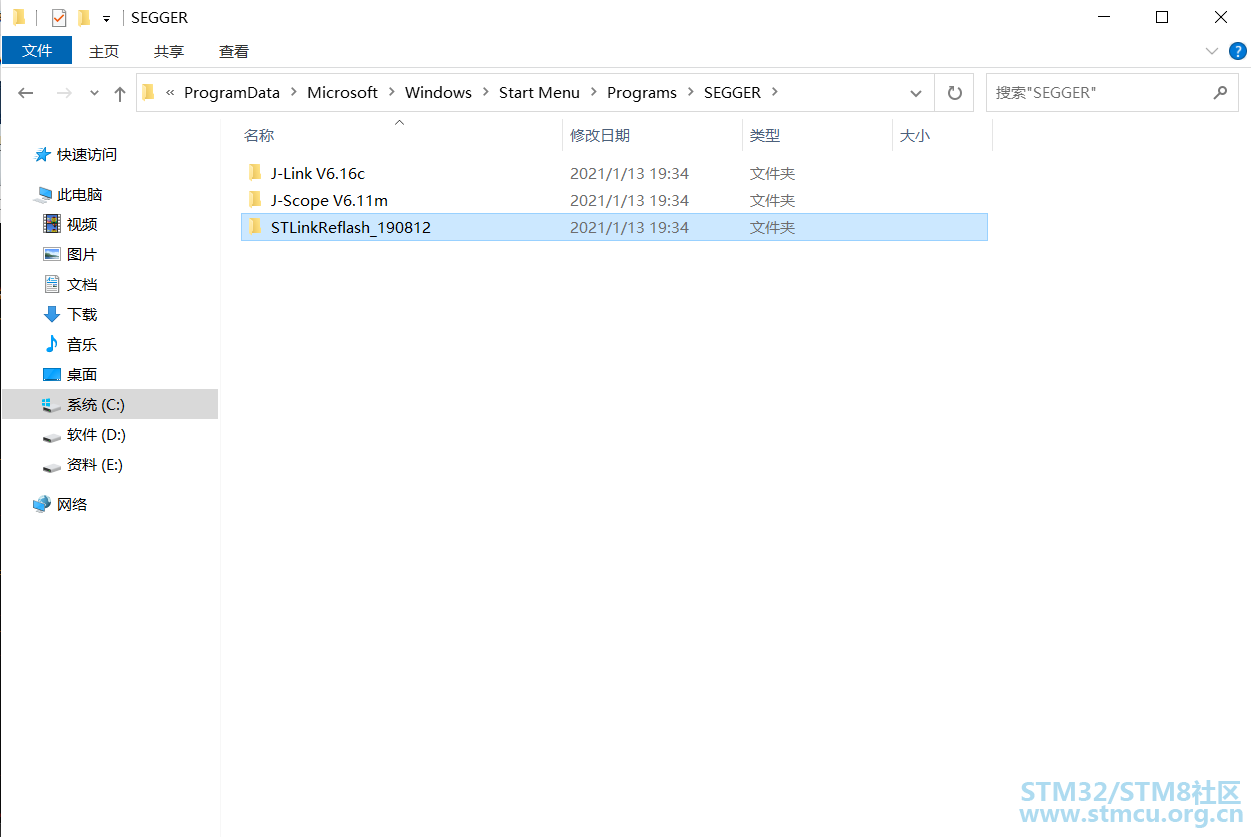The height and width of the screenshot is (837, 1252).
Task: Open address bar history dropdown
Action: [916, 93]
